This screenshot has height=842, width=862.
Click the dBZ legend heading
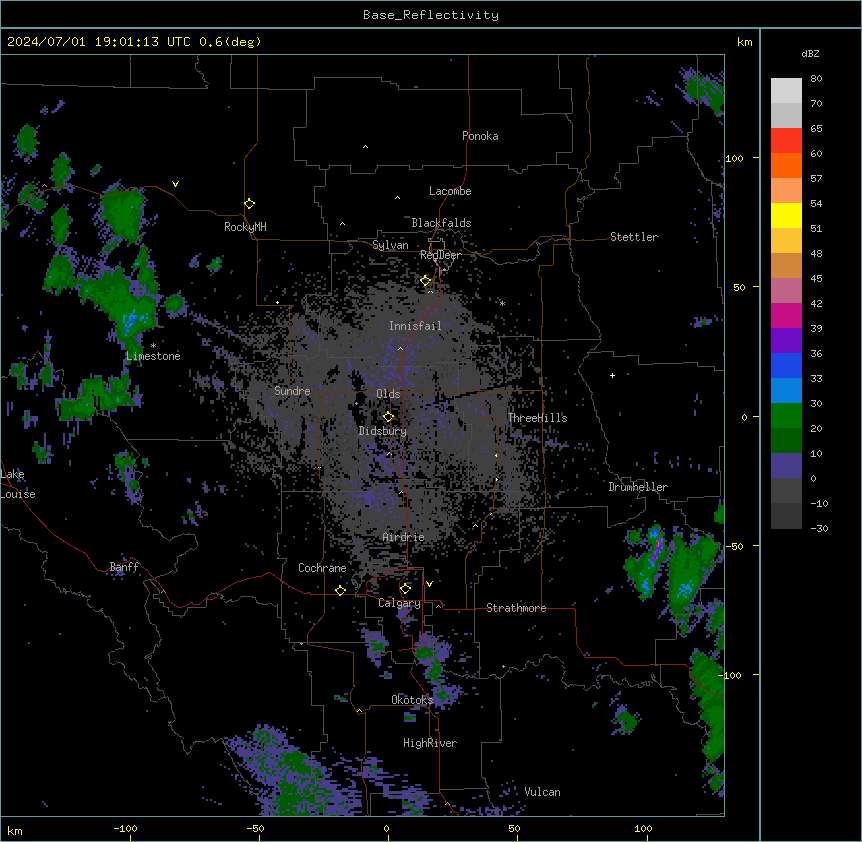[x=810, y=53]
